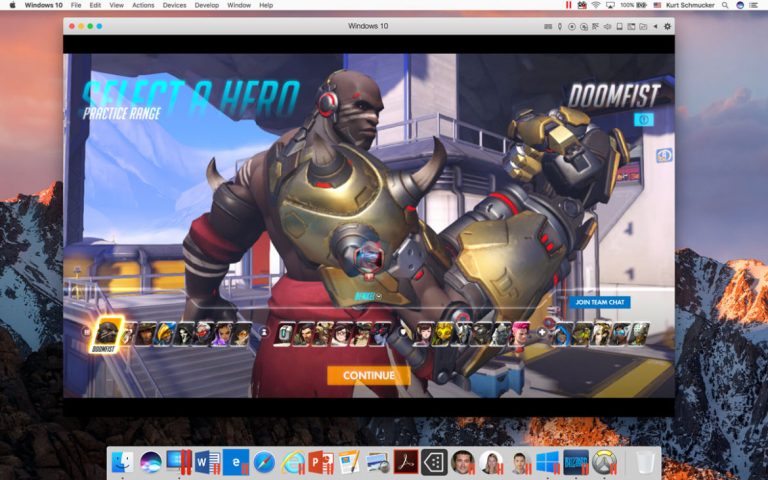This screenshot has width=768, height=480.
Task: Open Overwatch icon in the Dock
Action: [x=604, y=462]
